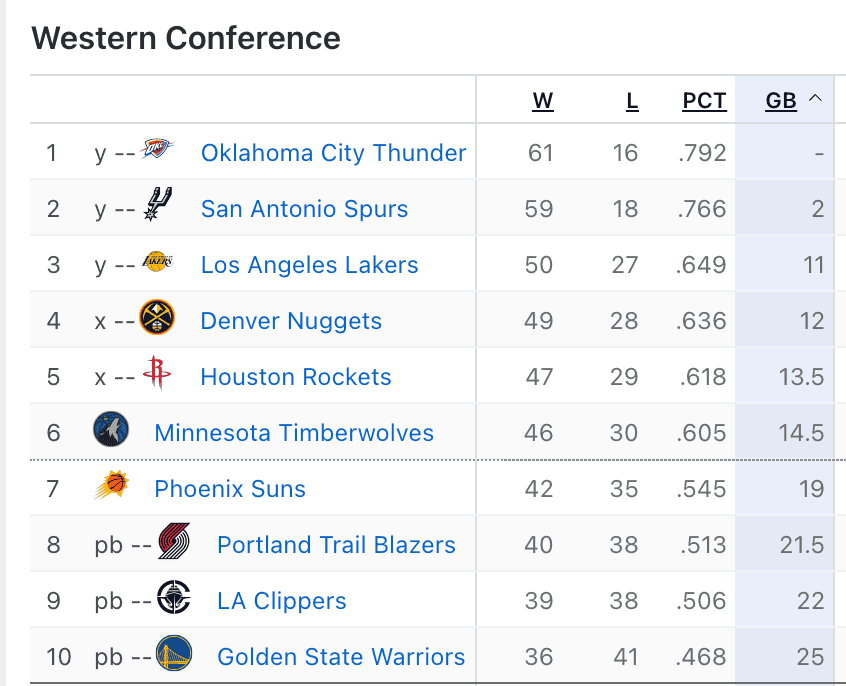Viewport: 846px width, 686px height.
Task: Select the Phoenix Suns team link
Action: (230, 489)
